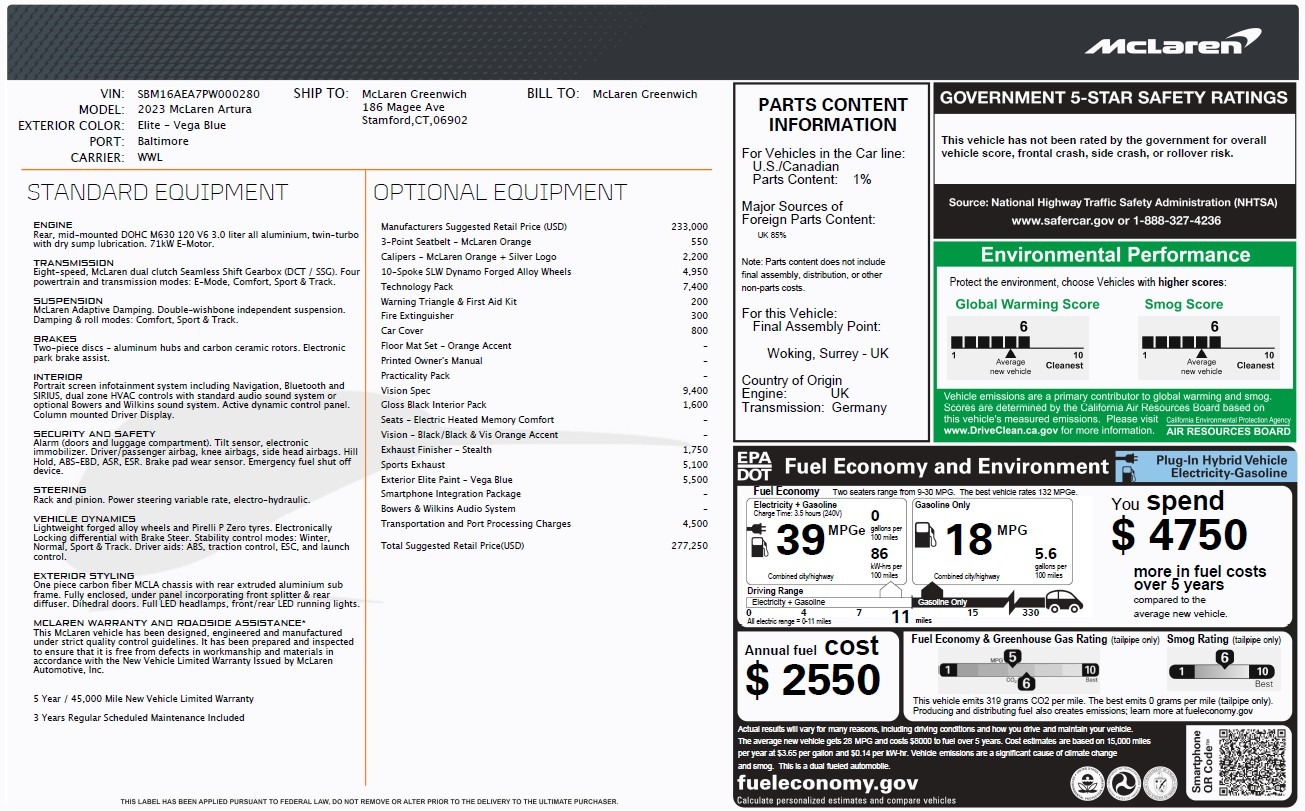Click the plug icon in the Plug-In Hybrid banner
The height and width of the screenshot is (811, 1305).
pyautogui.click(x=1125, y=466)
